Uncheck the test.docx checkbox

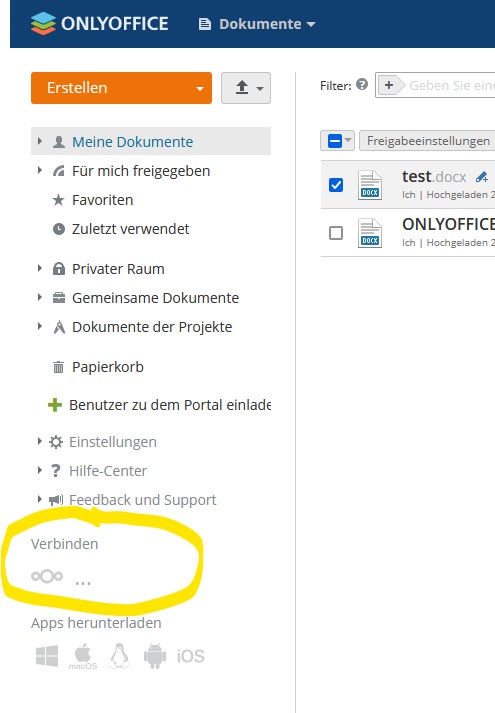pos(336,185)
